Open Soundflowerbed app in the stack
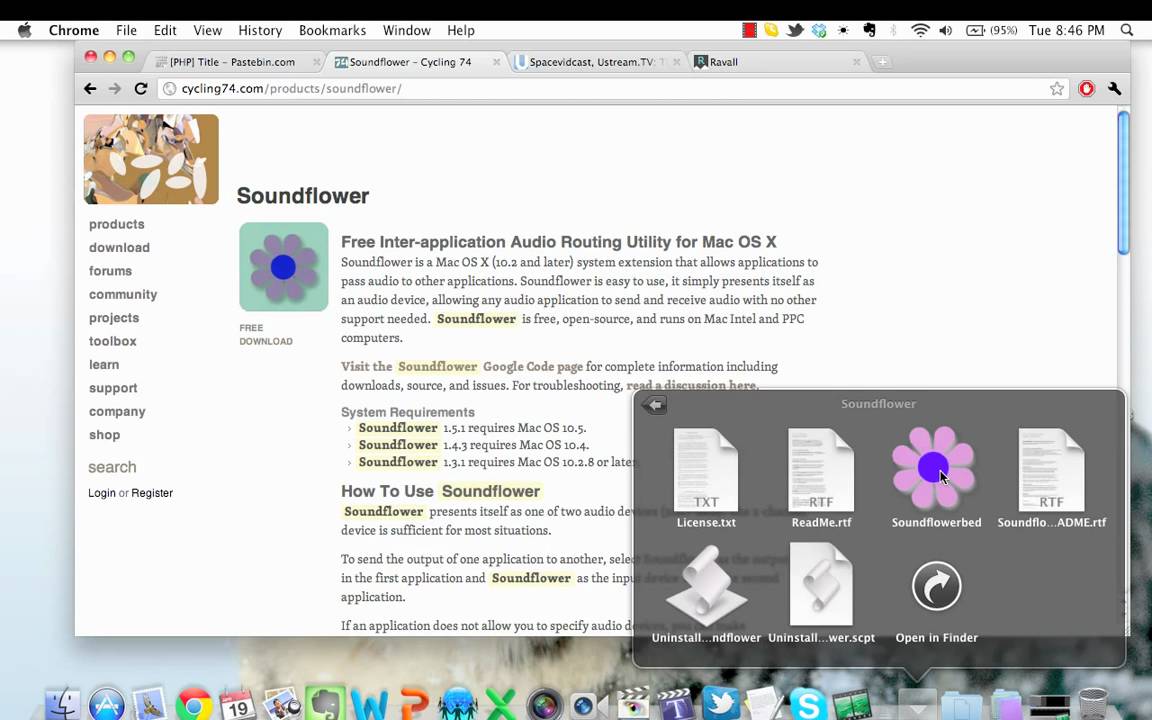Screen dimensions: 1152x720 point(934,468)
